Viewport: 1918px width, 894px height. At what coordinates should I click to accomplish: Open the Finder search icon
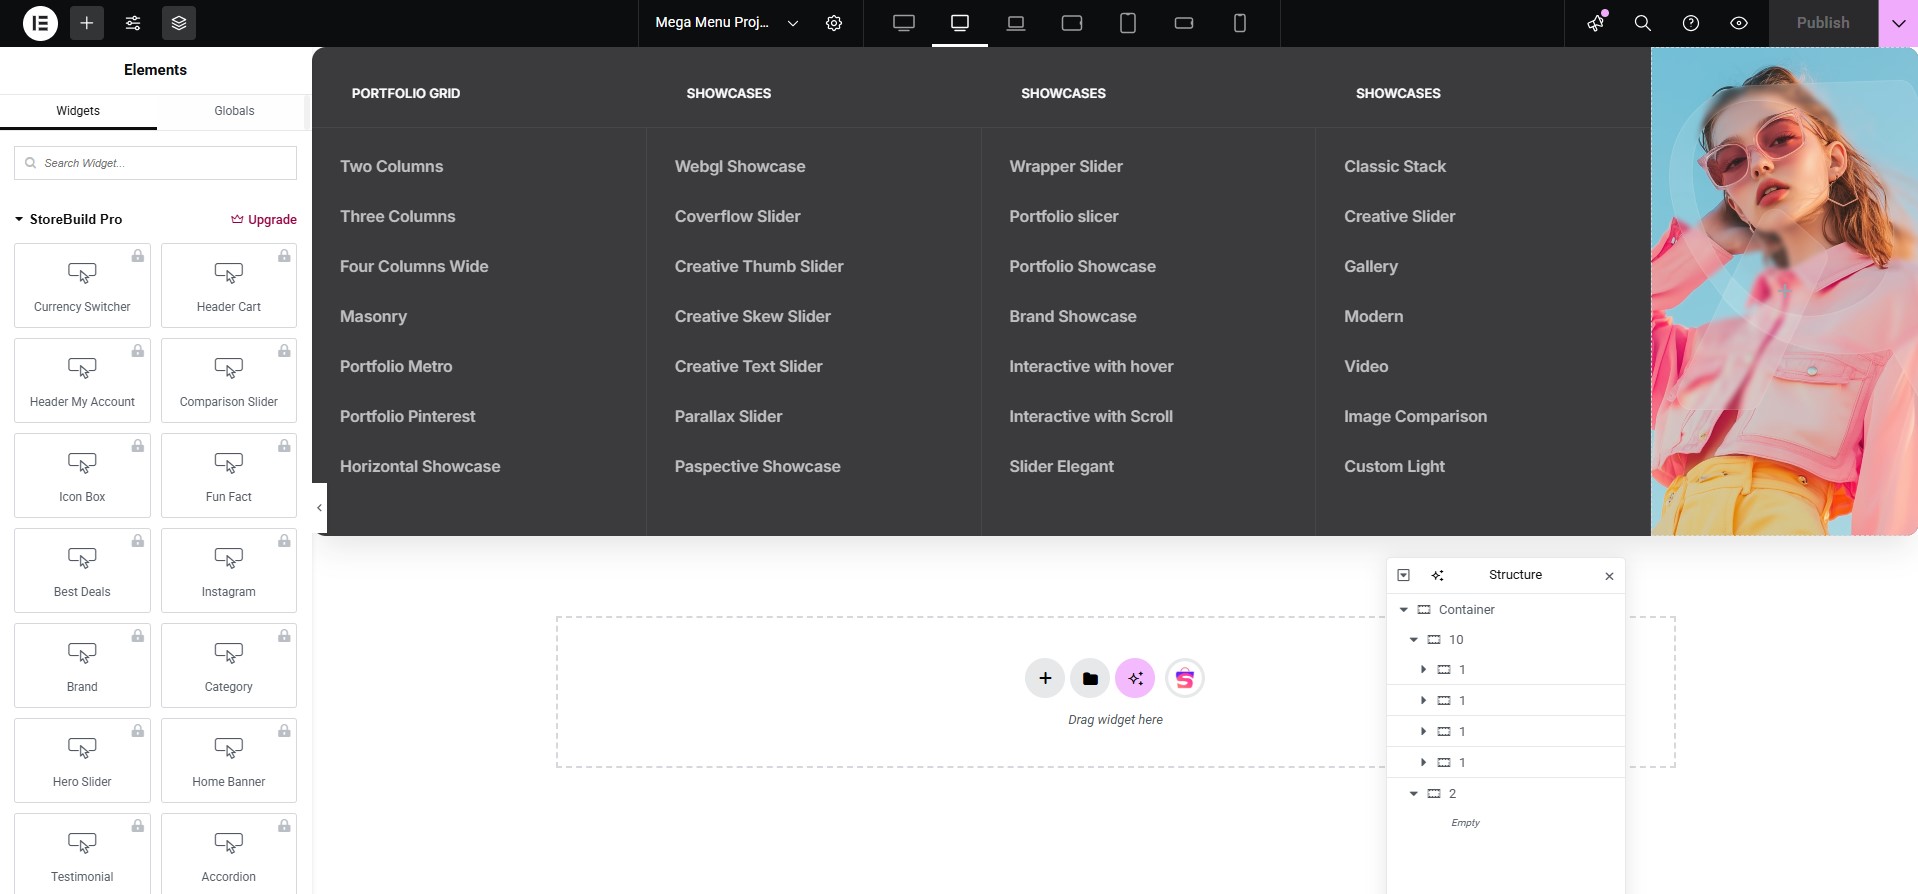click(1642, 23)
